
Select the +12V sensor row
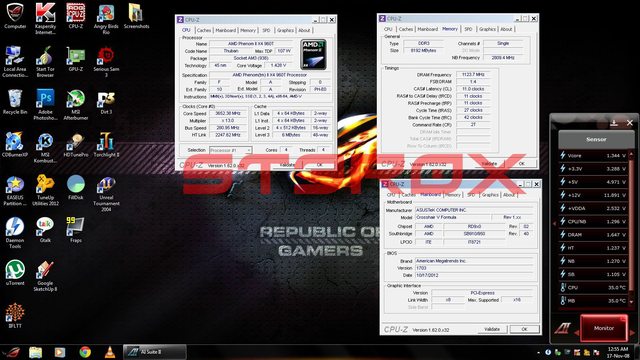(x=593, y=195)
